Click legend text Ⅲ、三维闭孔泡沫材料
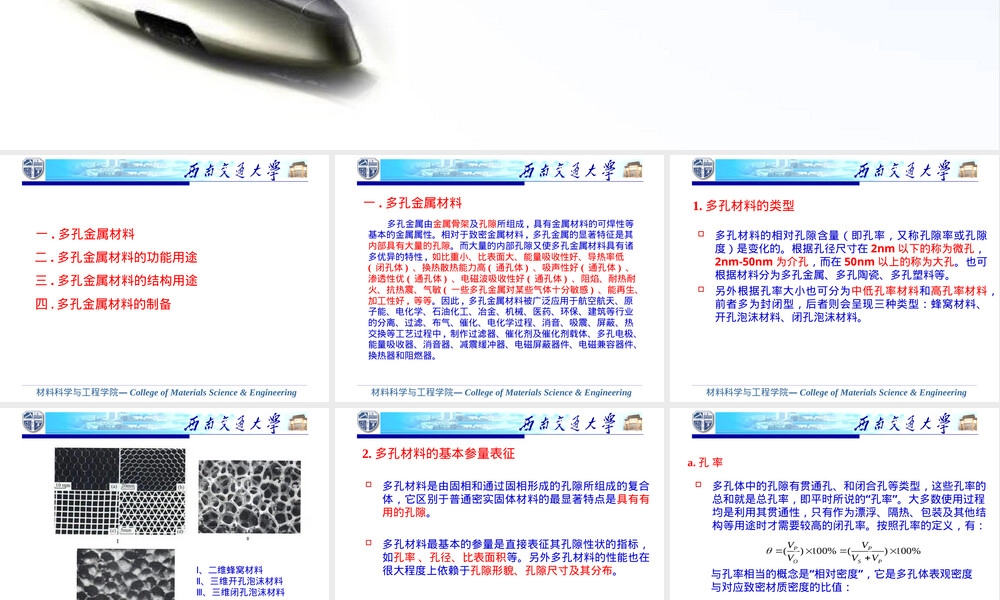Screen dimensions: 1000x600 point(240,592)
